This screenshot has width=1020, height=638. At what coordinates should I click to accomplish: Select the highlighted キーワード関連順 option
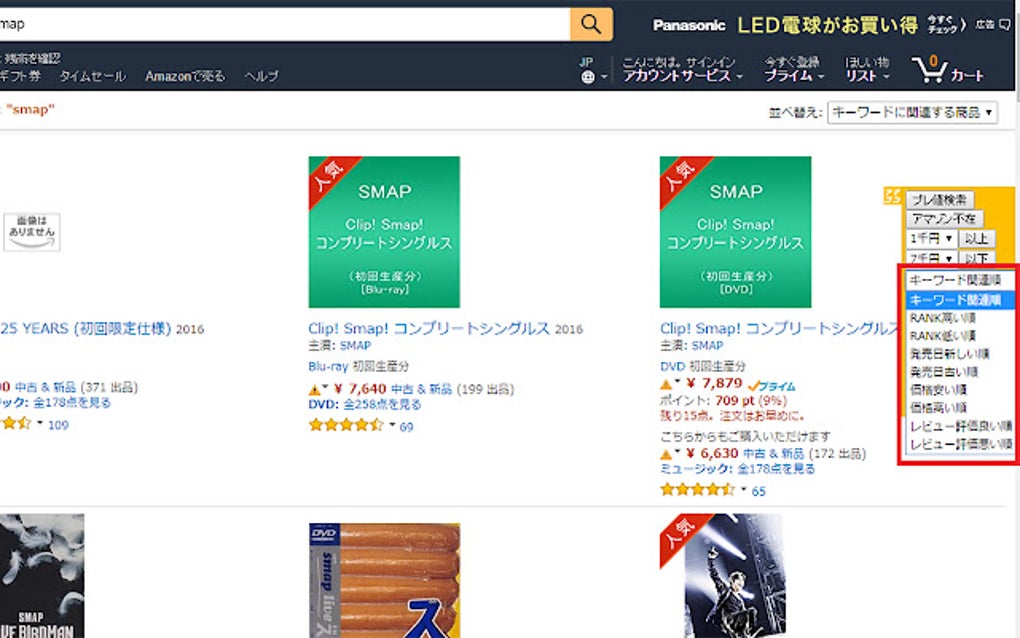click(960, 300)
